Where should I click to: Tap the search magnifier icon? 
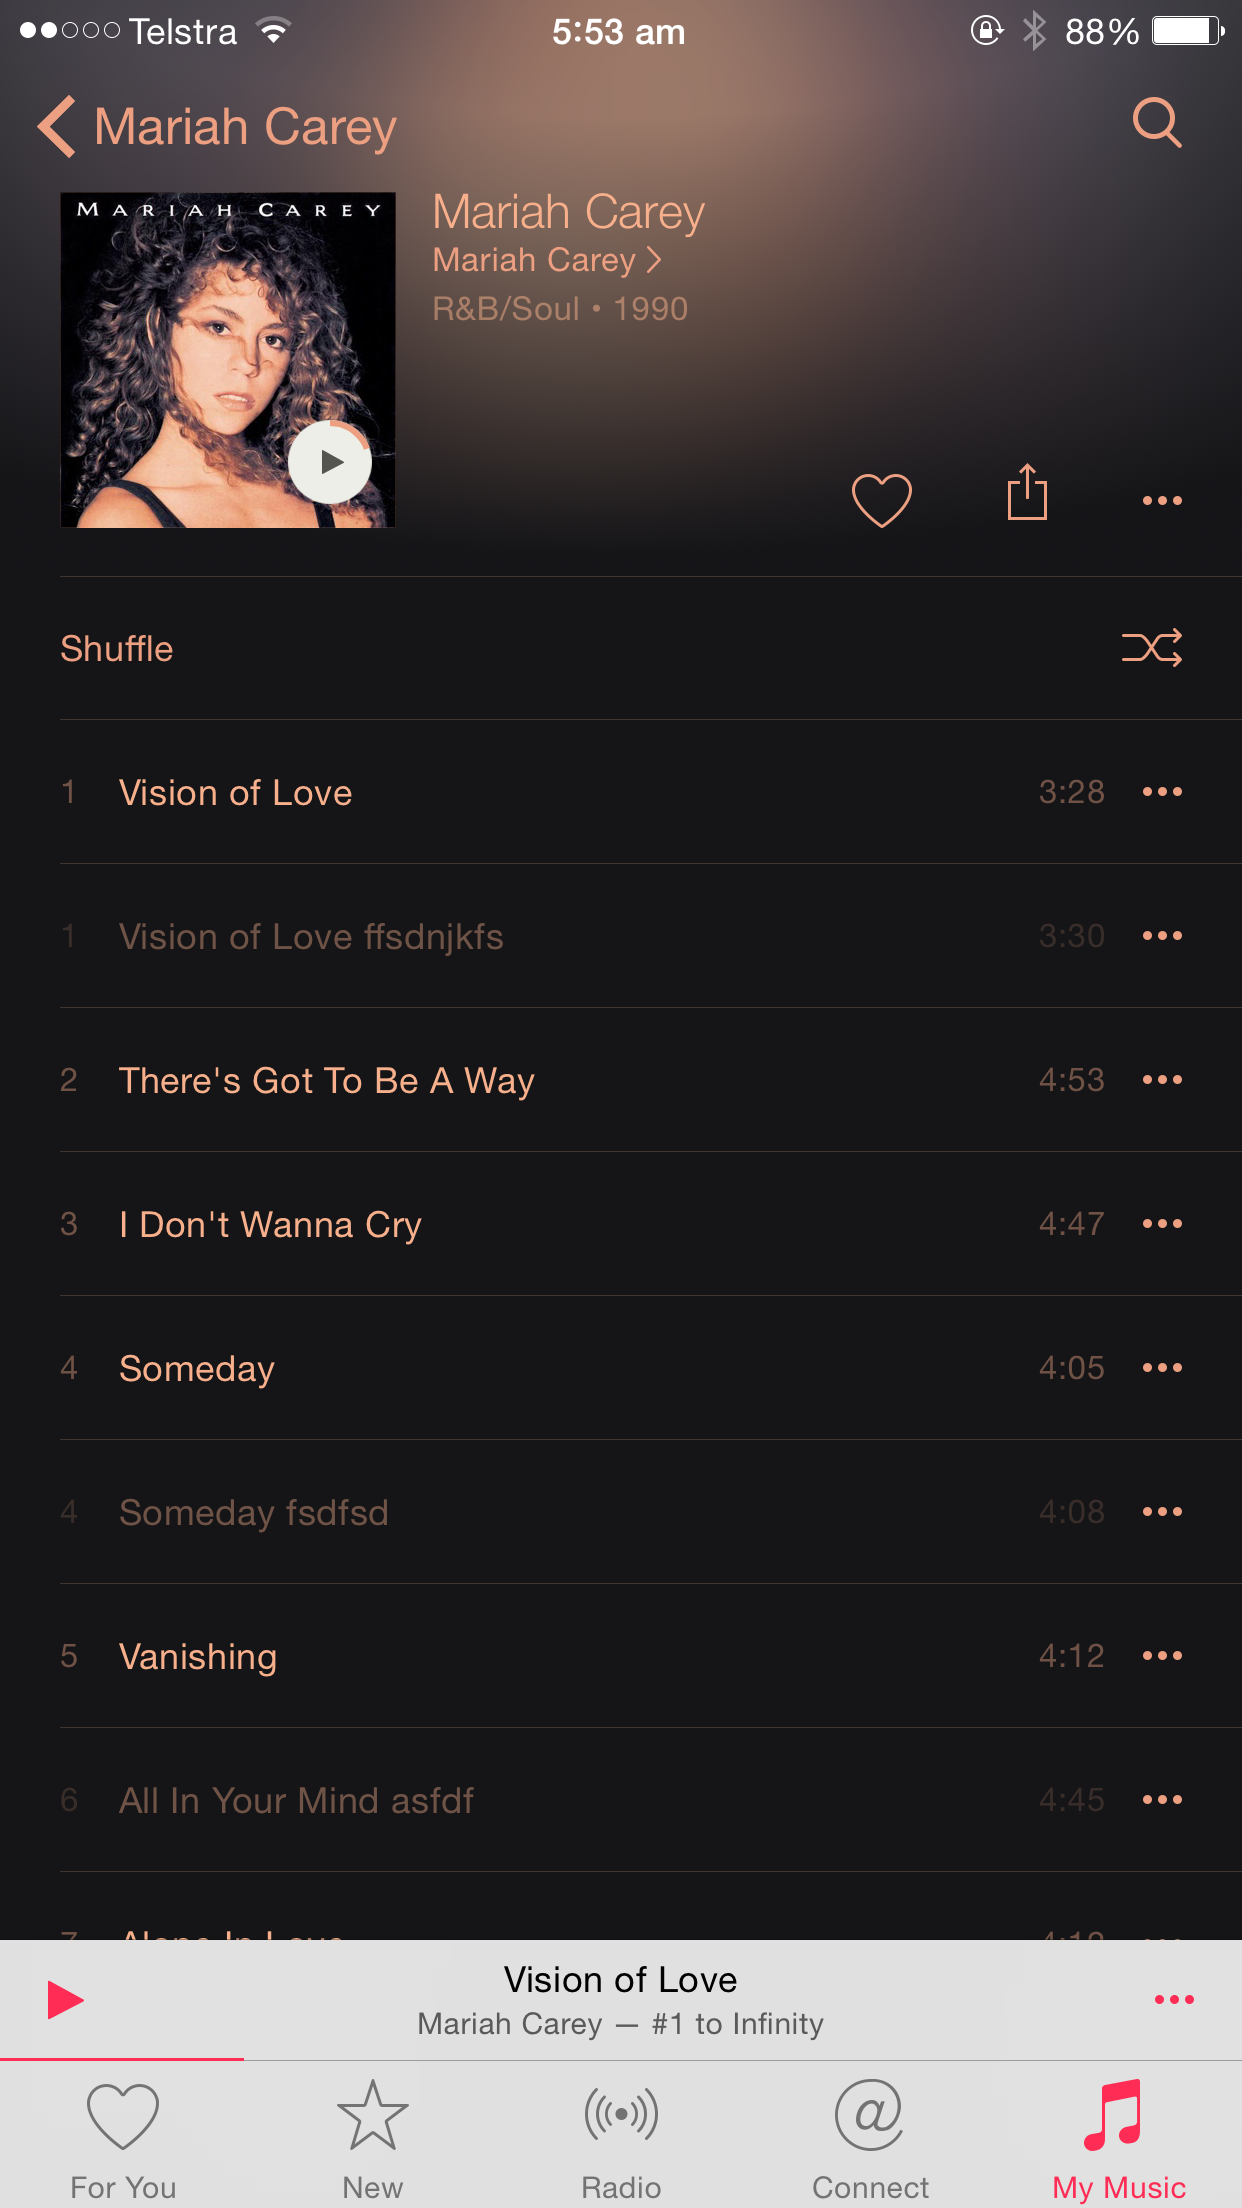point(1157,123)
